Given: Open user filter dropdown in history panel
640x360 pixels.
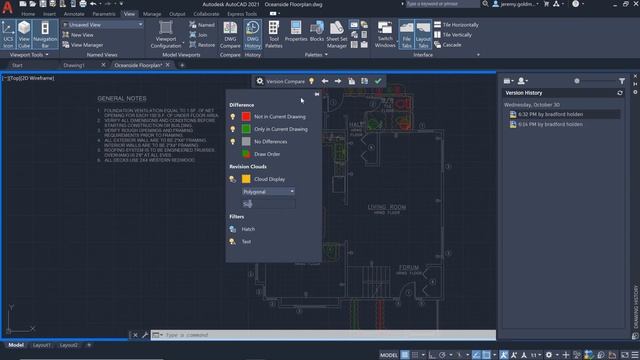Looking at the screenshot, I should tap(522, 81).
